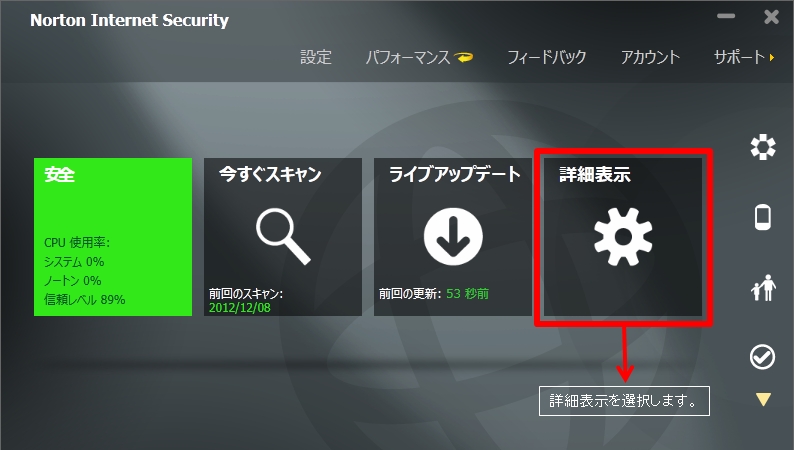Open the フィードバック link

[547, 57]
